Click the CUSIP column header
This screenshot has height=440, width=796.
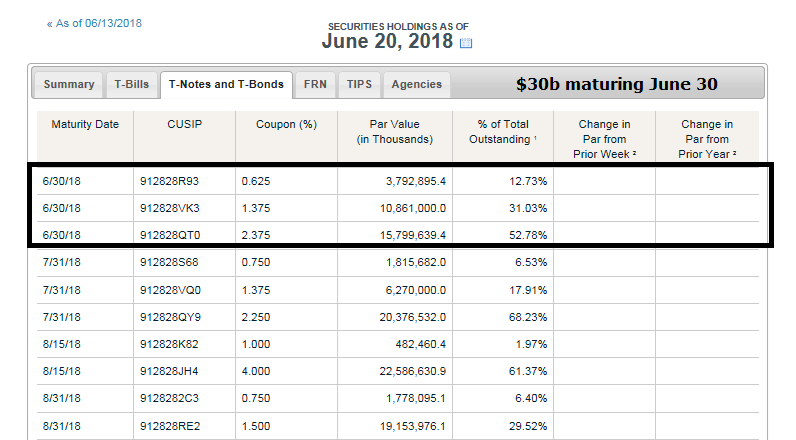pyautogui.click(x=185, y=124)
